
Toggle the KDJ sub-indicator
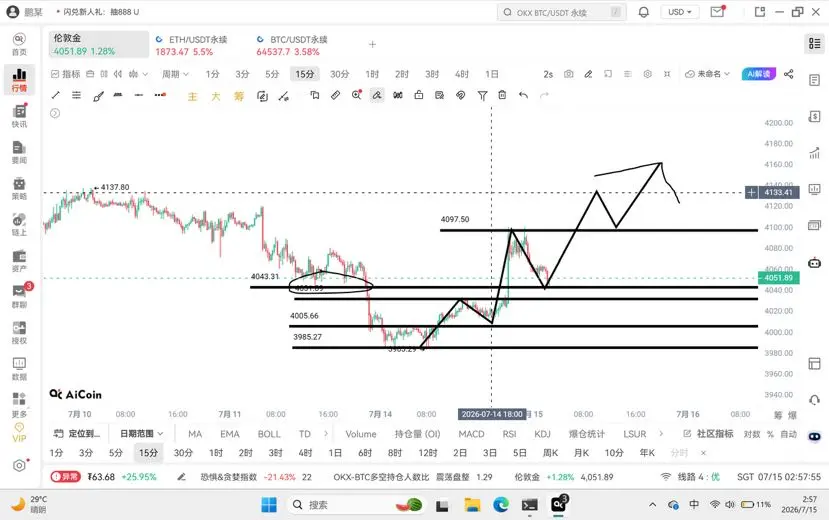(542, 434)
